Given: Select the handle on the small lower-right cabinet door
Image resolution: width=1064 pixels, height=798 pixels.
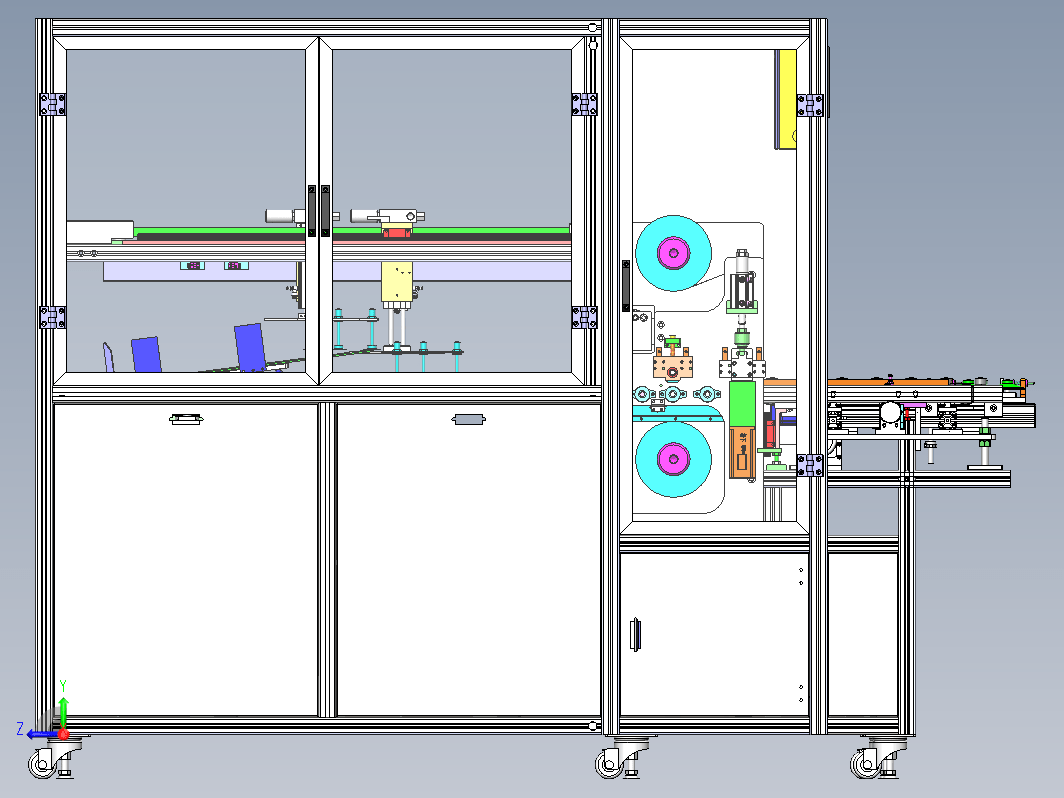Looking at the screenshot, I should tap(636, 634).
